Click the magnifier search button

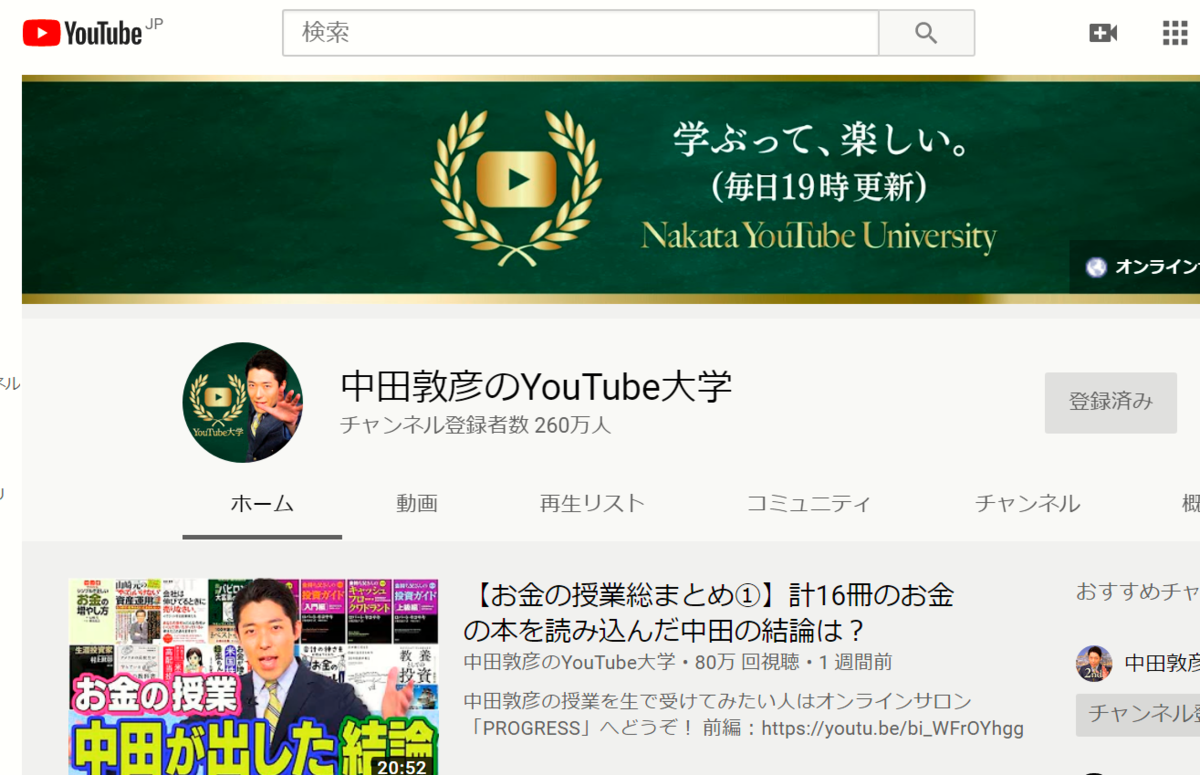[926, 33]
